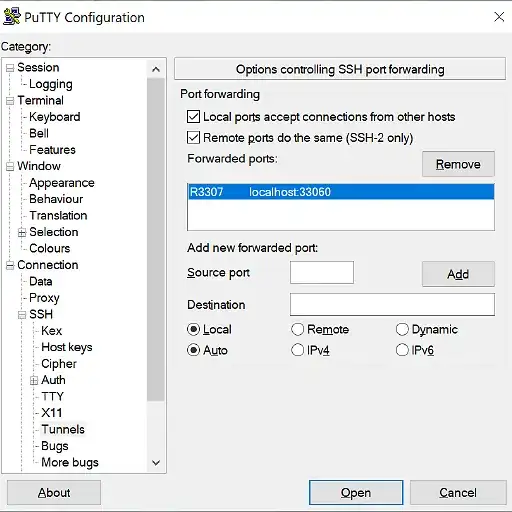The image size is (512, 512).
Task: Select the Dynamic radio button
Action: (x=402, y=329)
